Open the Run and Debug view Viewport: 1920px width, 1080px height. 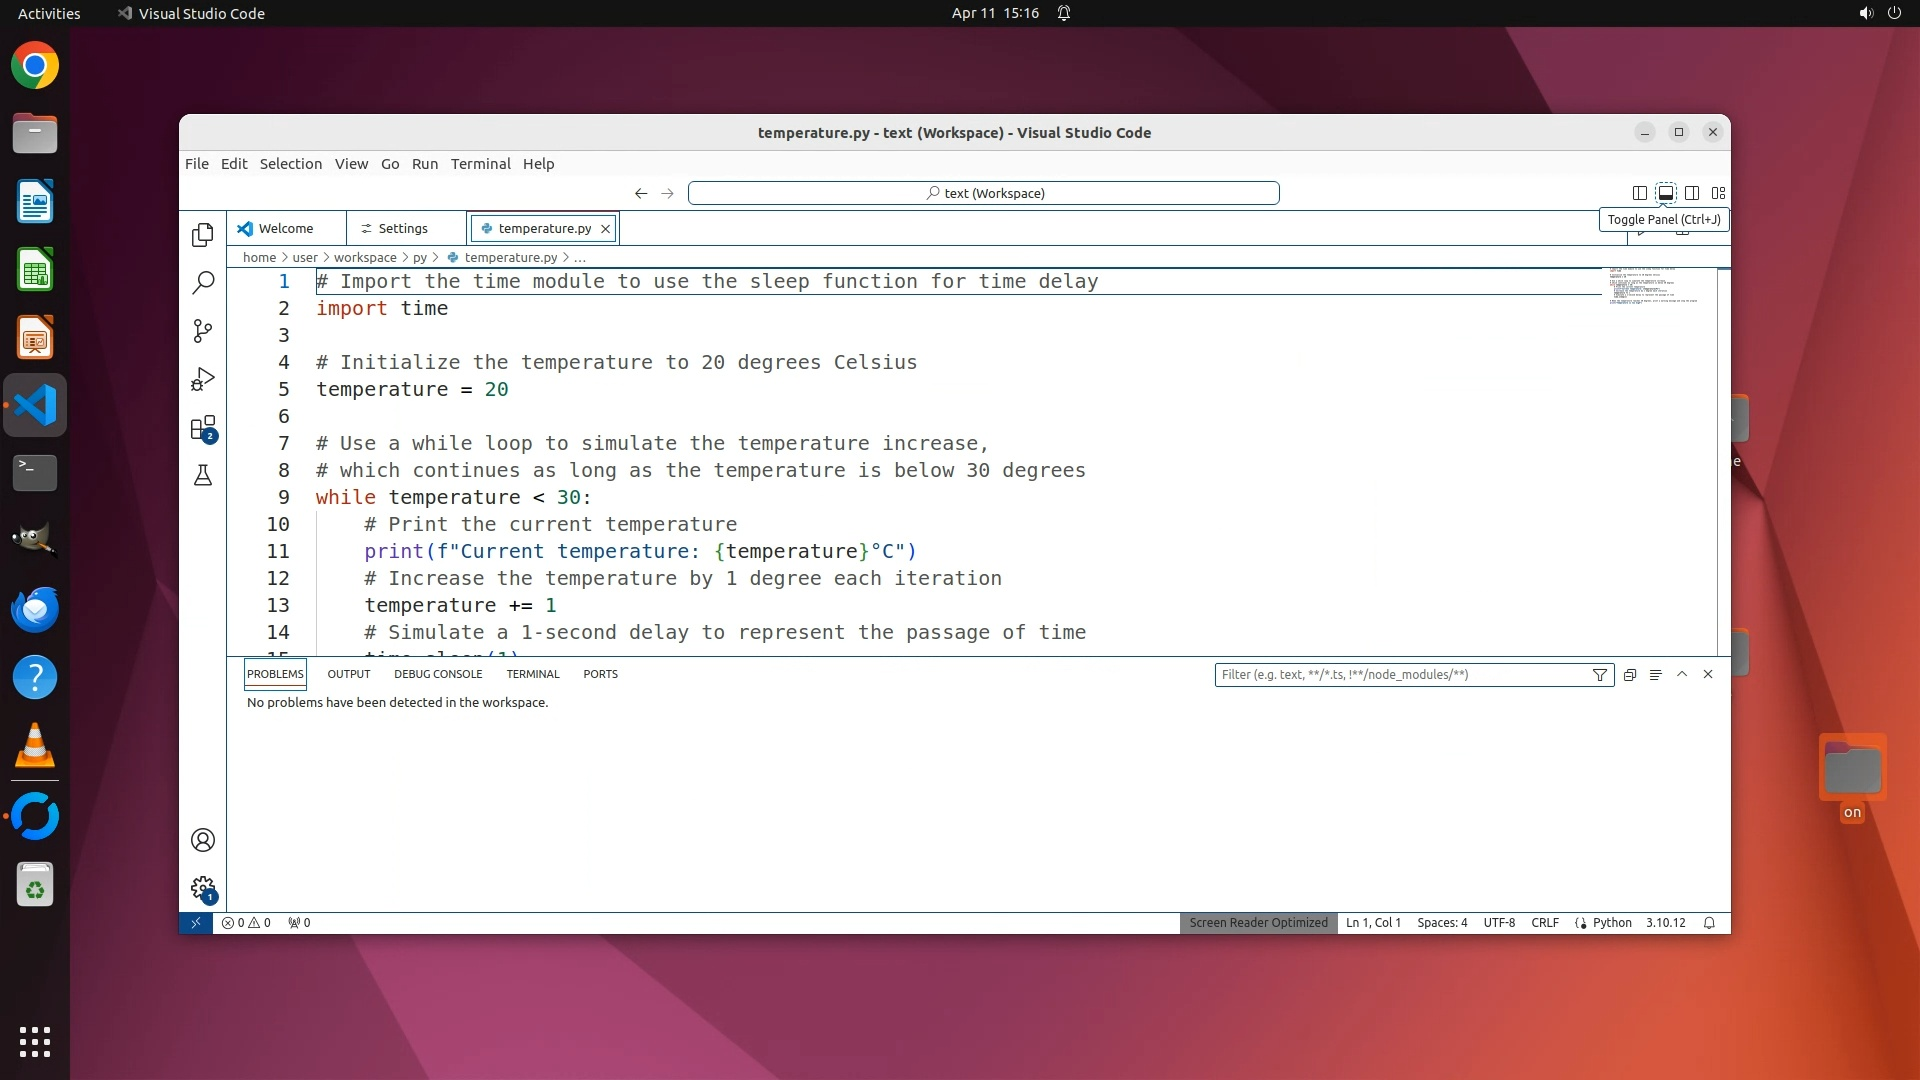tap(203, 380)
